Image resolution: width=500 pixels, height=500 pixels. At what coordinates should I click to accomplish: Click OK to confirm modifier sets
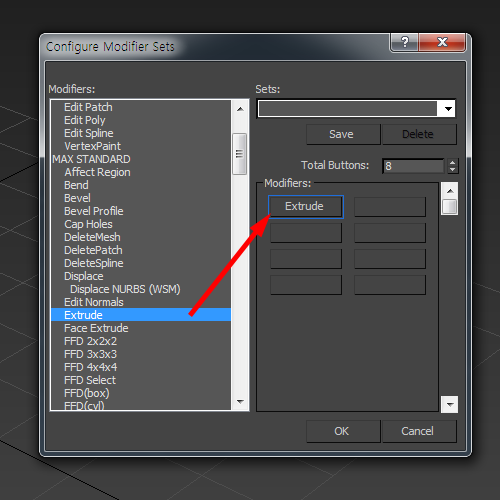click(x=343, y=431)
